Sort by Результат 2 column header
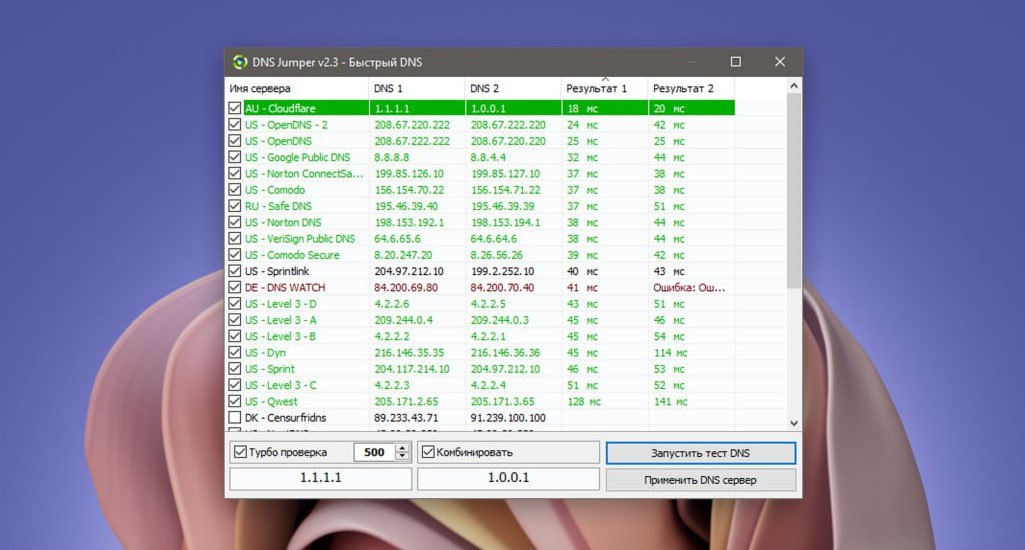The height and width of the screenshot is (550, 1025). [692, 88]
